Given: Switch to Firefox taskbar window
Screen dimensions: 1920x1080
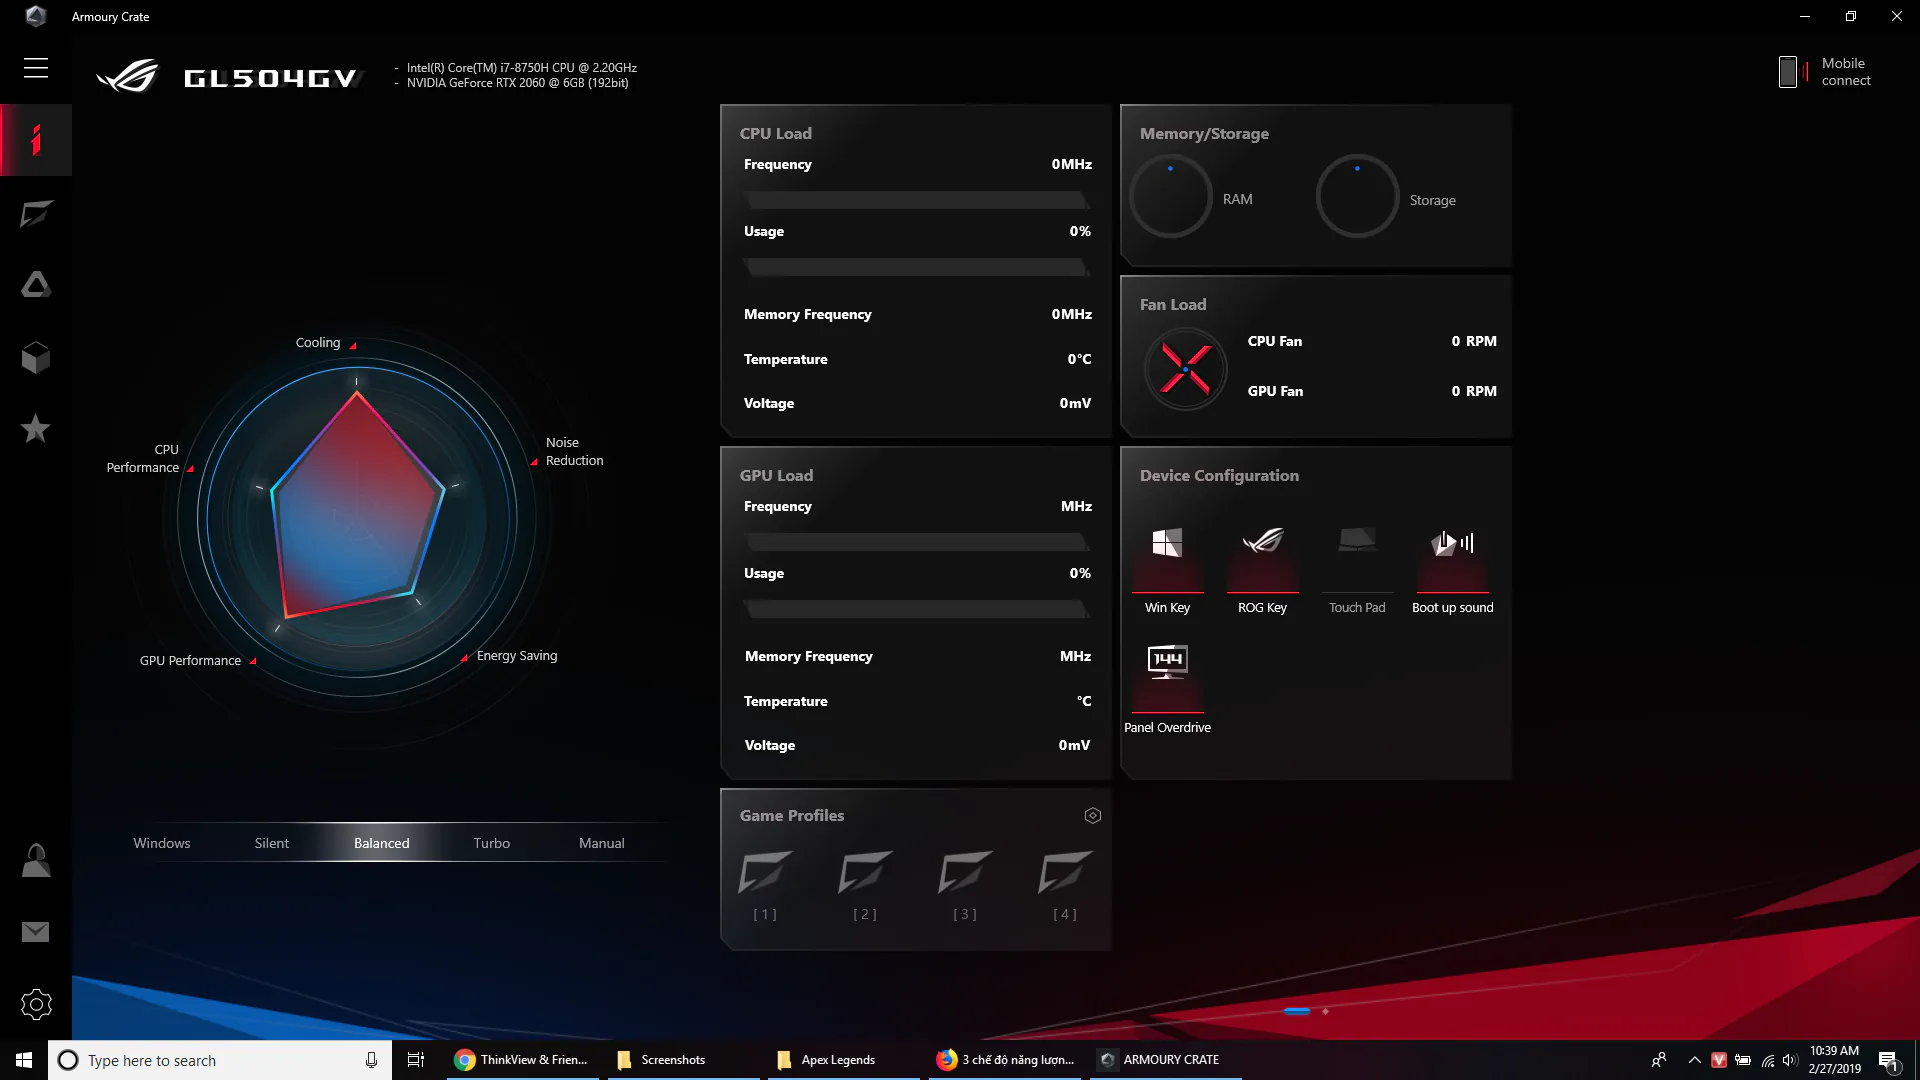Looking at the screenshot, I should point(1006,1060).
